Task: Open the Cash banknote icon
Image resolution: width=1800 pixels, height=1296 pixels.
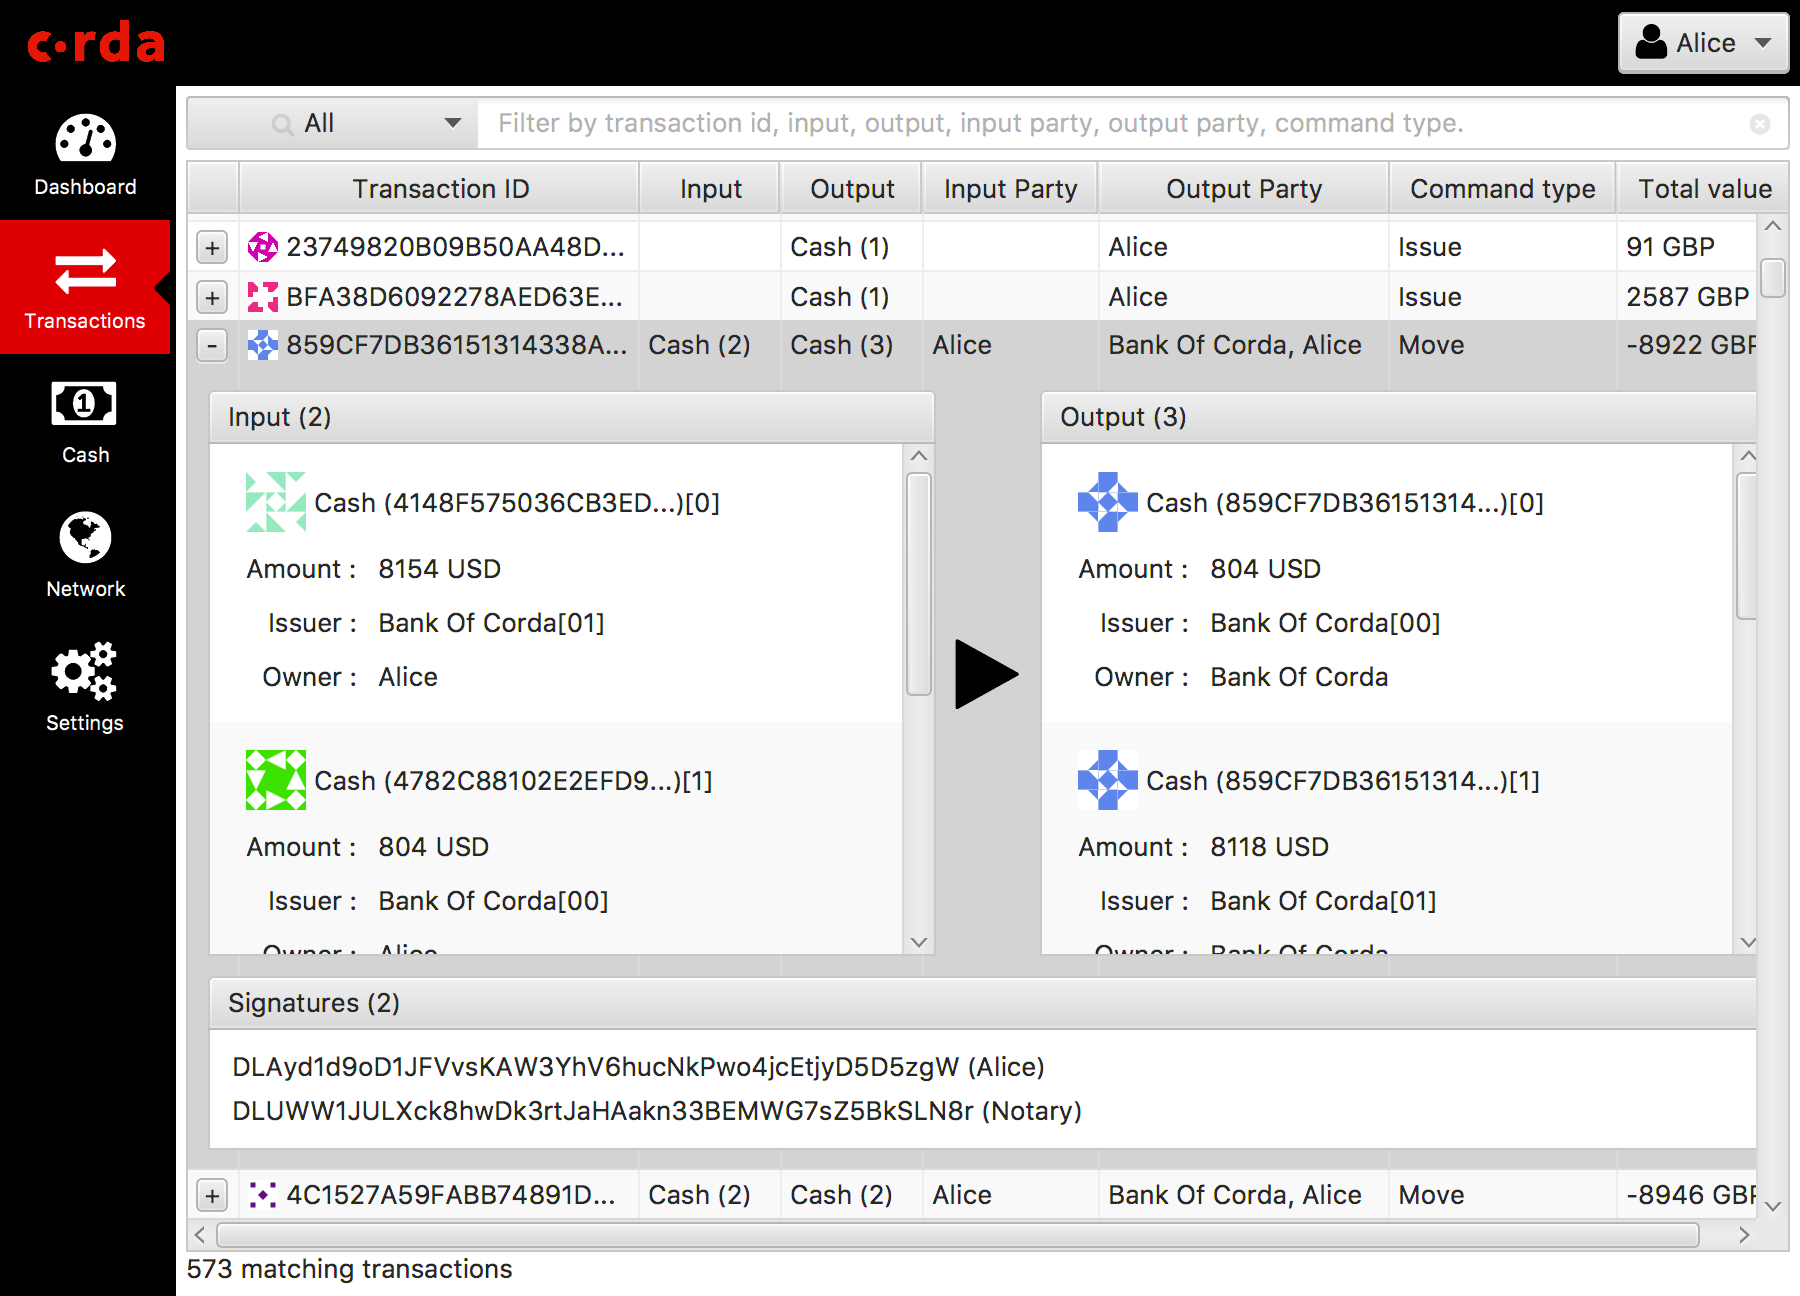Action: [84, 404]
